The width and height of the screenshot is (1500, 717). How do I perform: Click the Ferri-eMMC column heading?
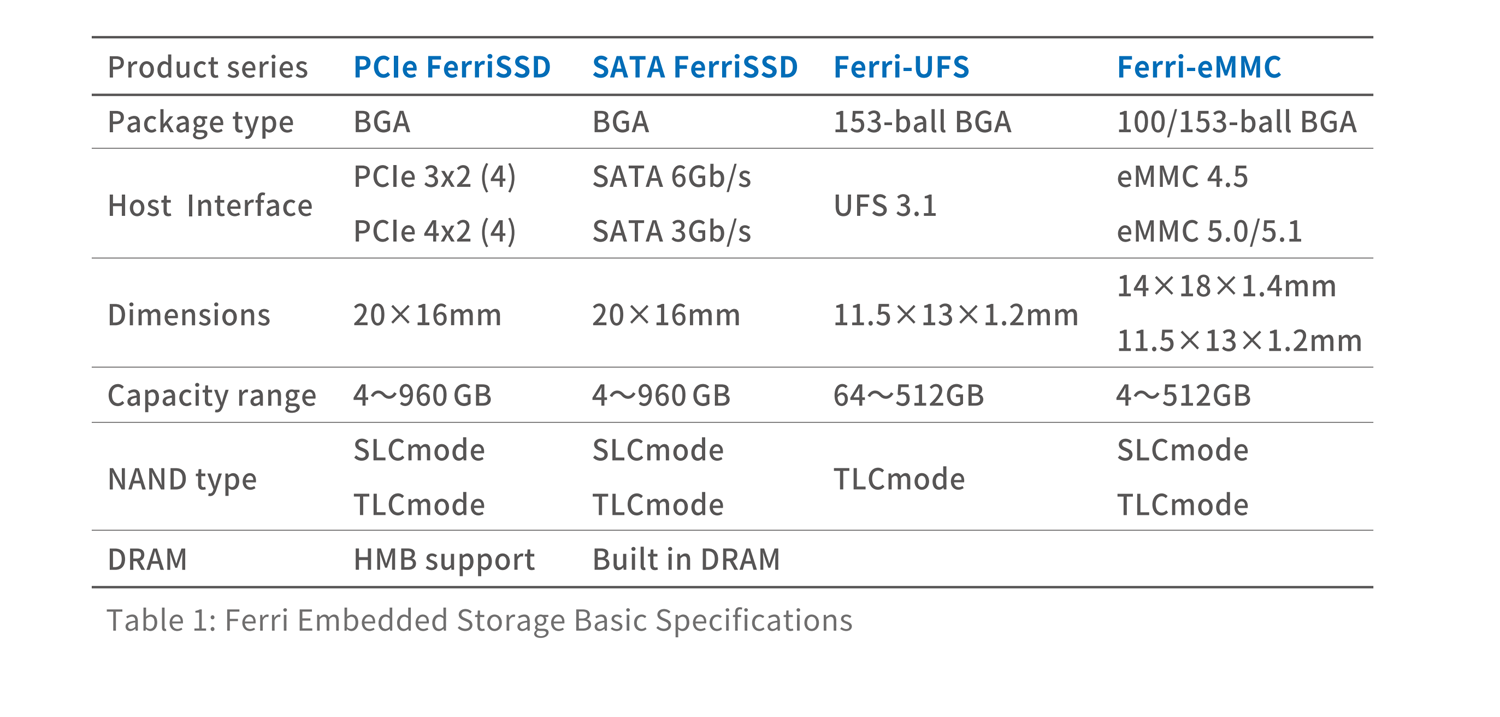[x=1199, y=67]
